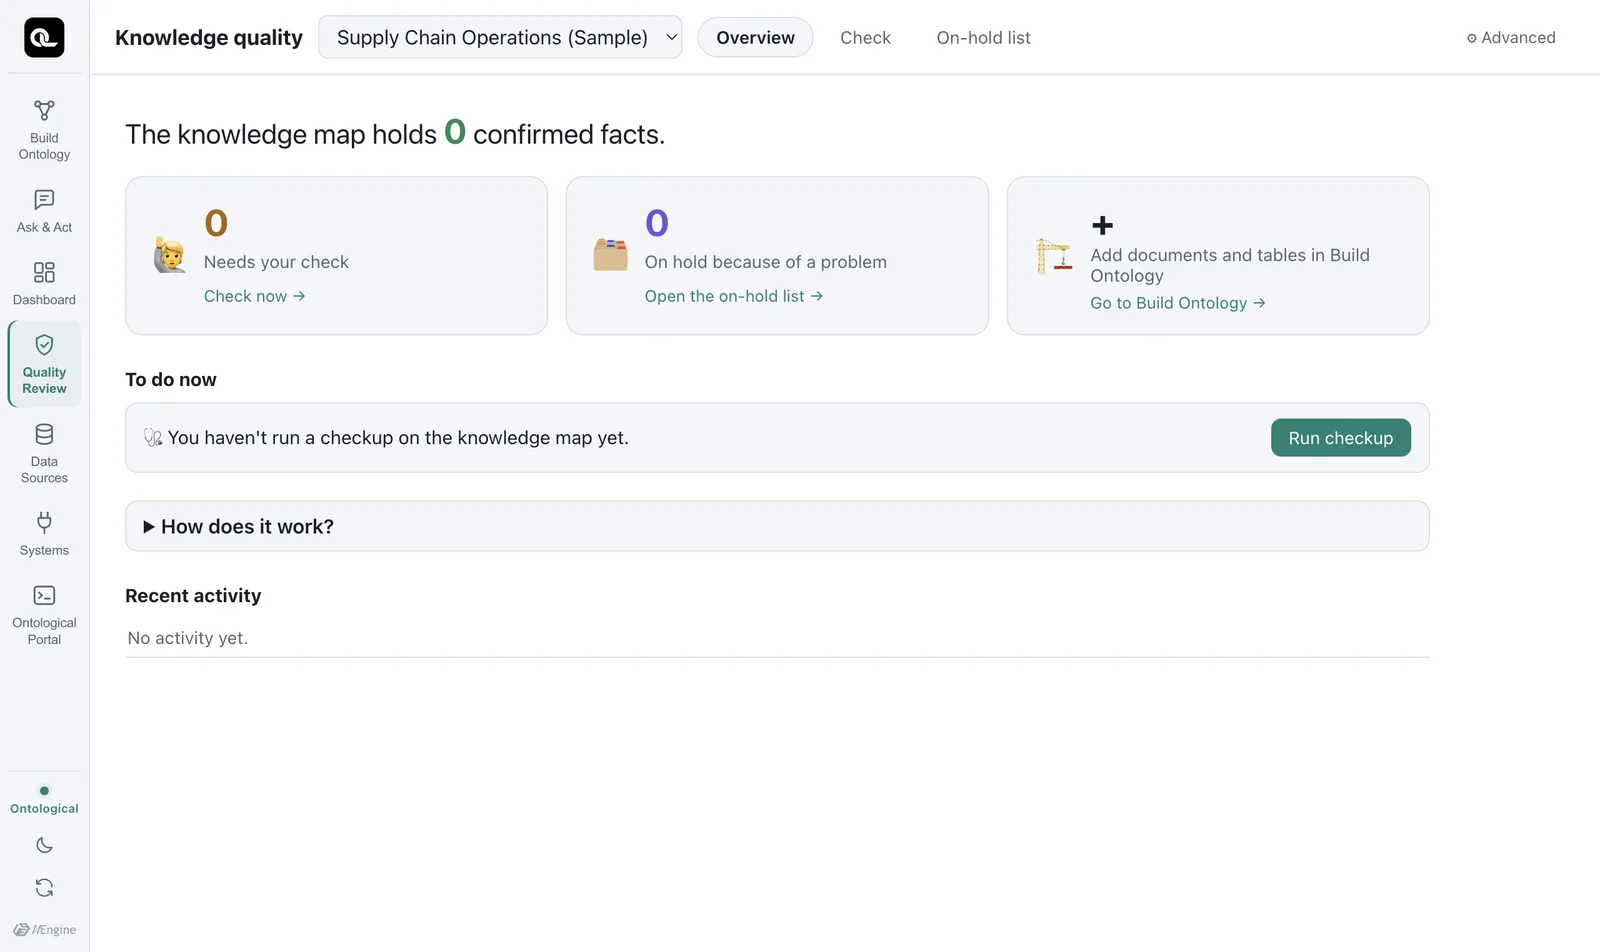The height and width of the screenshot is (952, 1600).
Task: Click the green confirmed facts count
Action: click(455, 131)
